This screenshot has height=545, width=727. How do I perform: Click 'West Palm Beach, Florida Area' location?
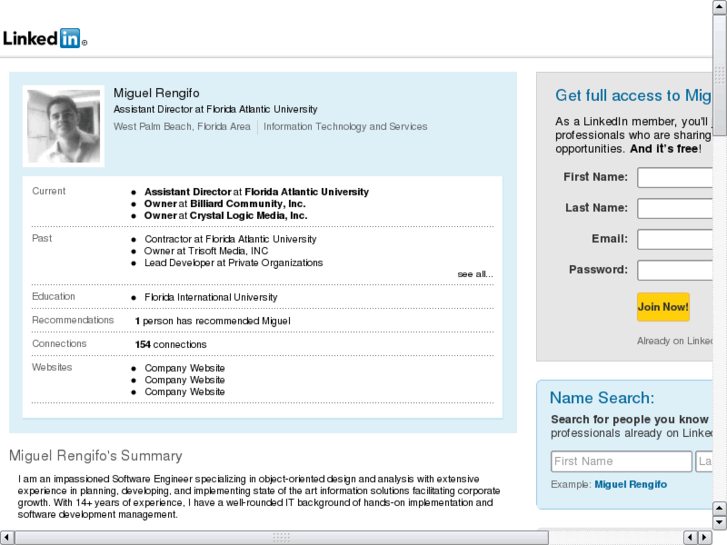coord(182,127)
